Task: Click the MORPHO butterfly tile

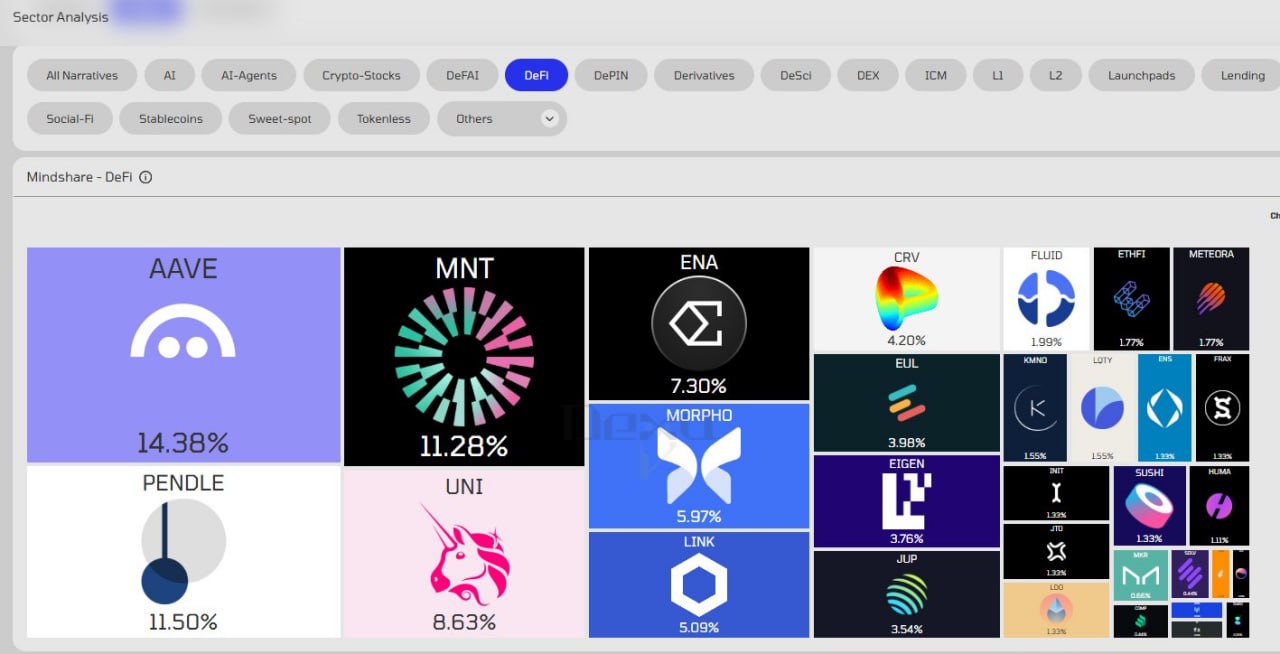Action: point(699,466)
